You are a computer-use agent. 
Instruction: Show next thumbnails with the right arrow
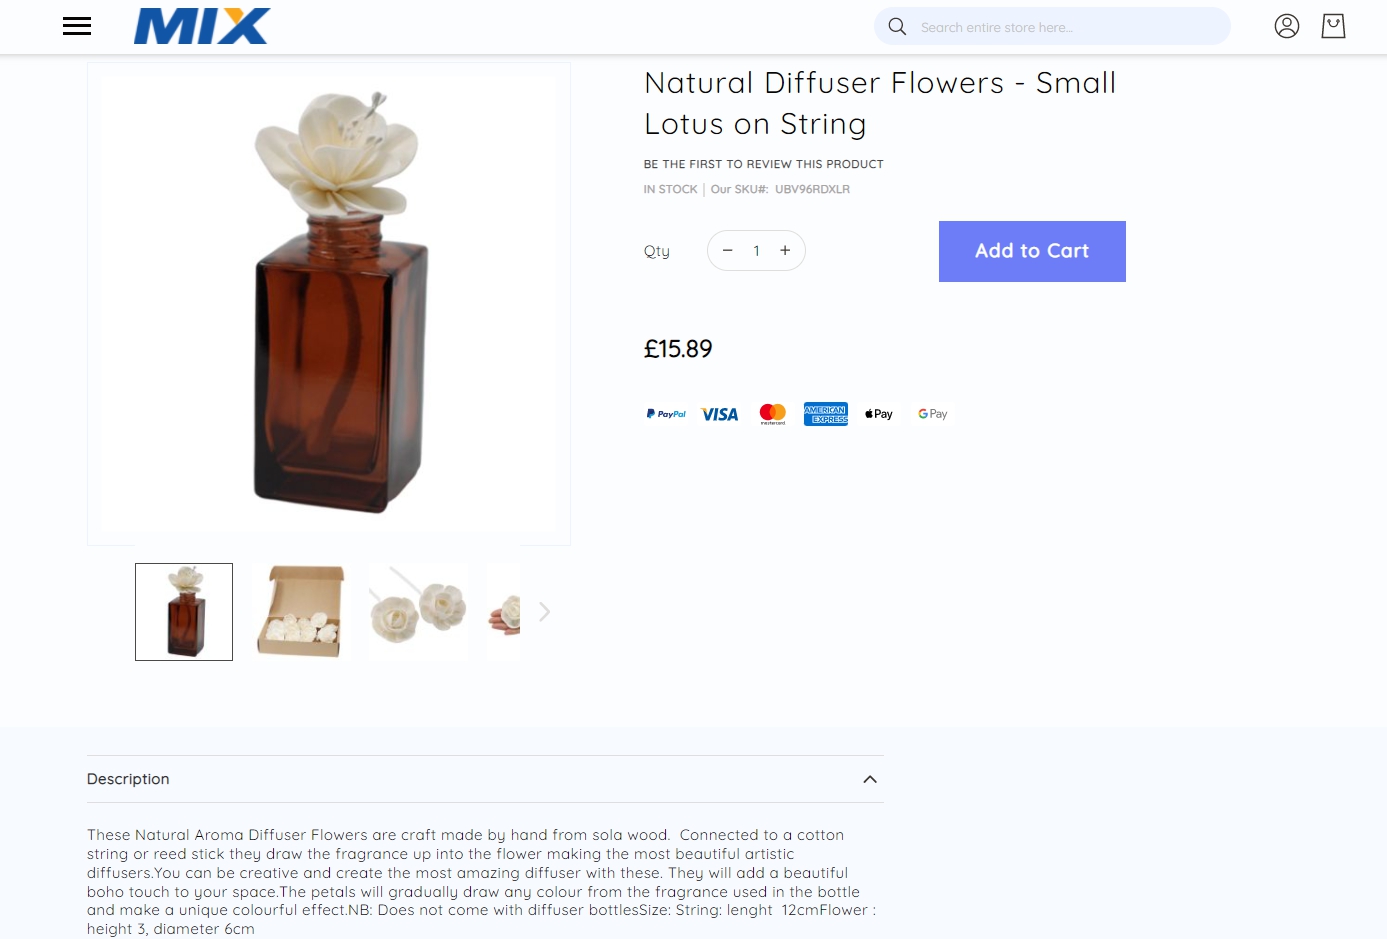pyautogui.click(x=544, y=612)
